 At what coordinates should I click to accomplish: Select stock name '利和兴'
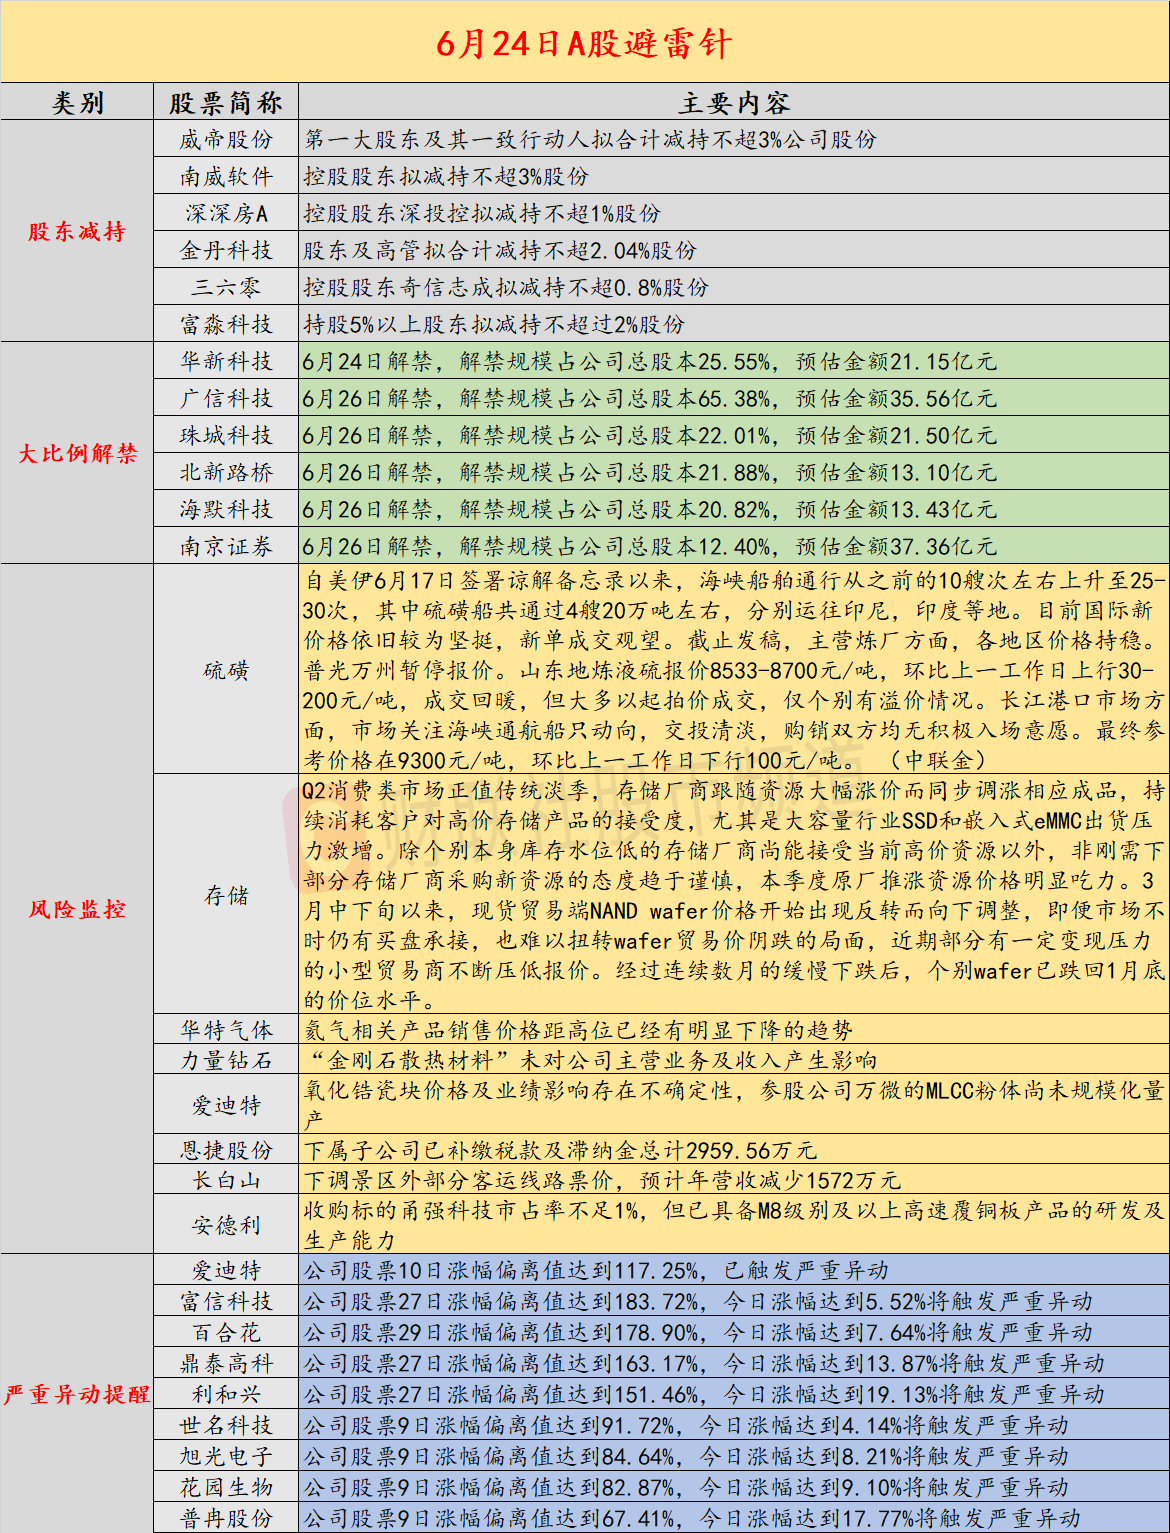click(226, 1394)
